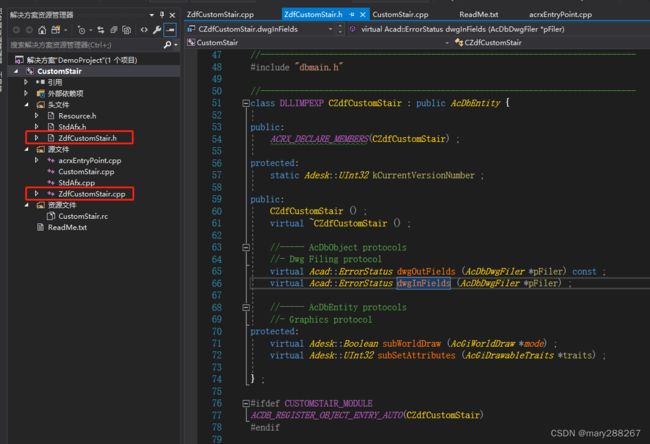650x444 pixels.
Task: Click the Solution Explorer search box
Action: (85, 45)
